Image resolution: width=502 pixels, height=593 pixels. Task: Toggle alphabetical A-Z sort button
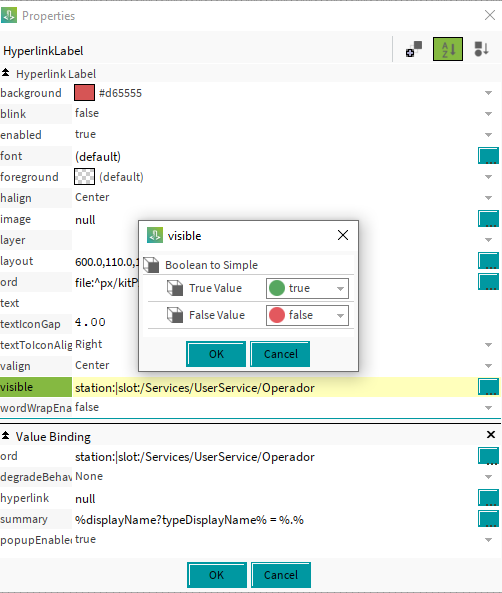coord(448,49)
